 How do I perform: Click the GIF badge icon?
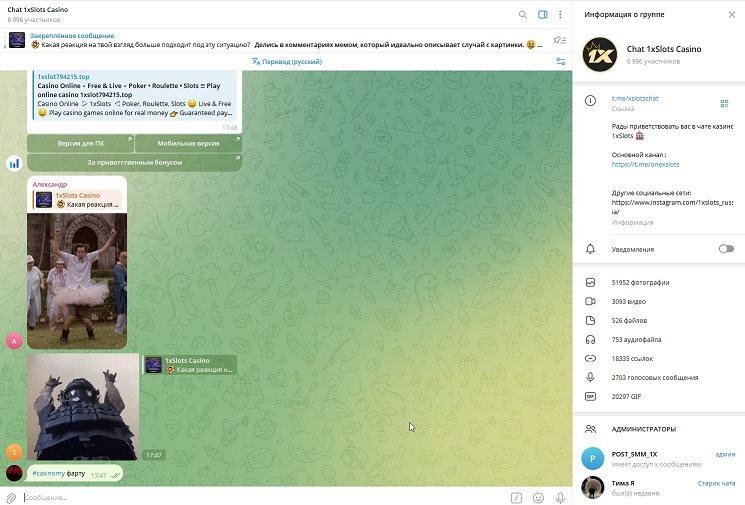pyautogui.click(x=590, y=396)
